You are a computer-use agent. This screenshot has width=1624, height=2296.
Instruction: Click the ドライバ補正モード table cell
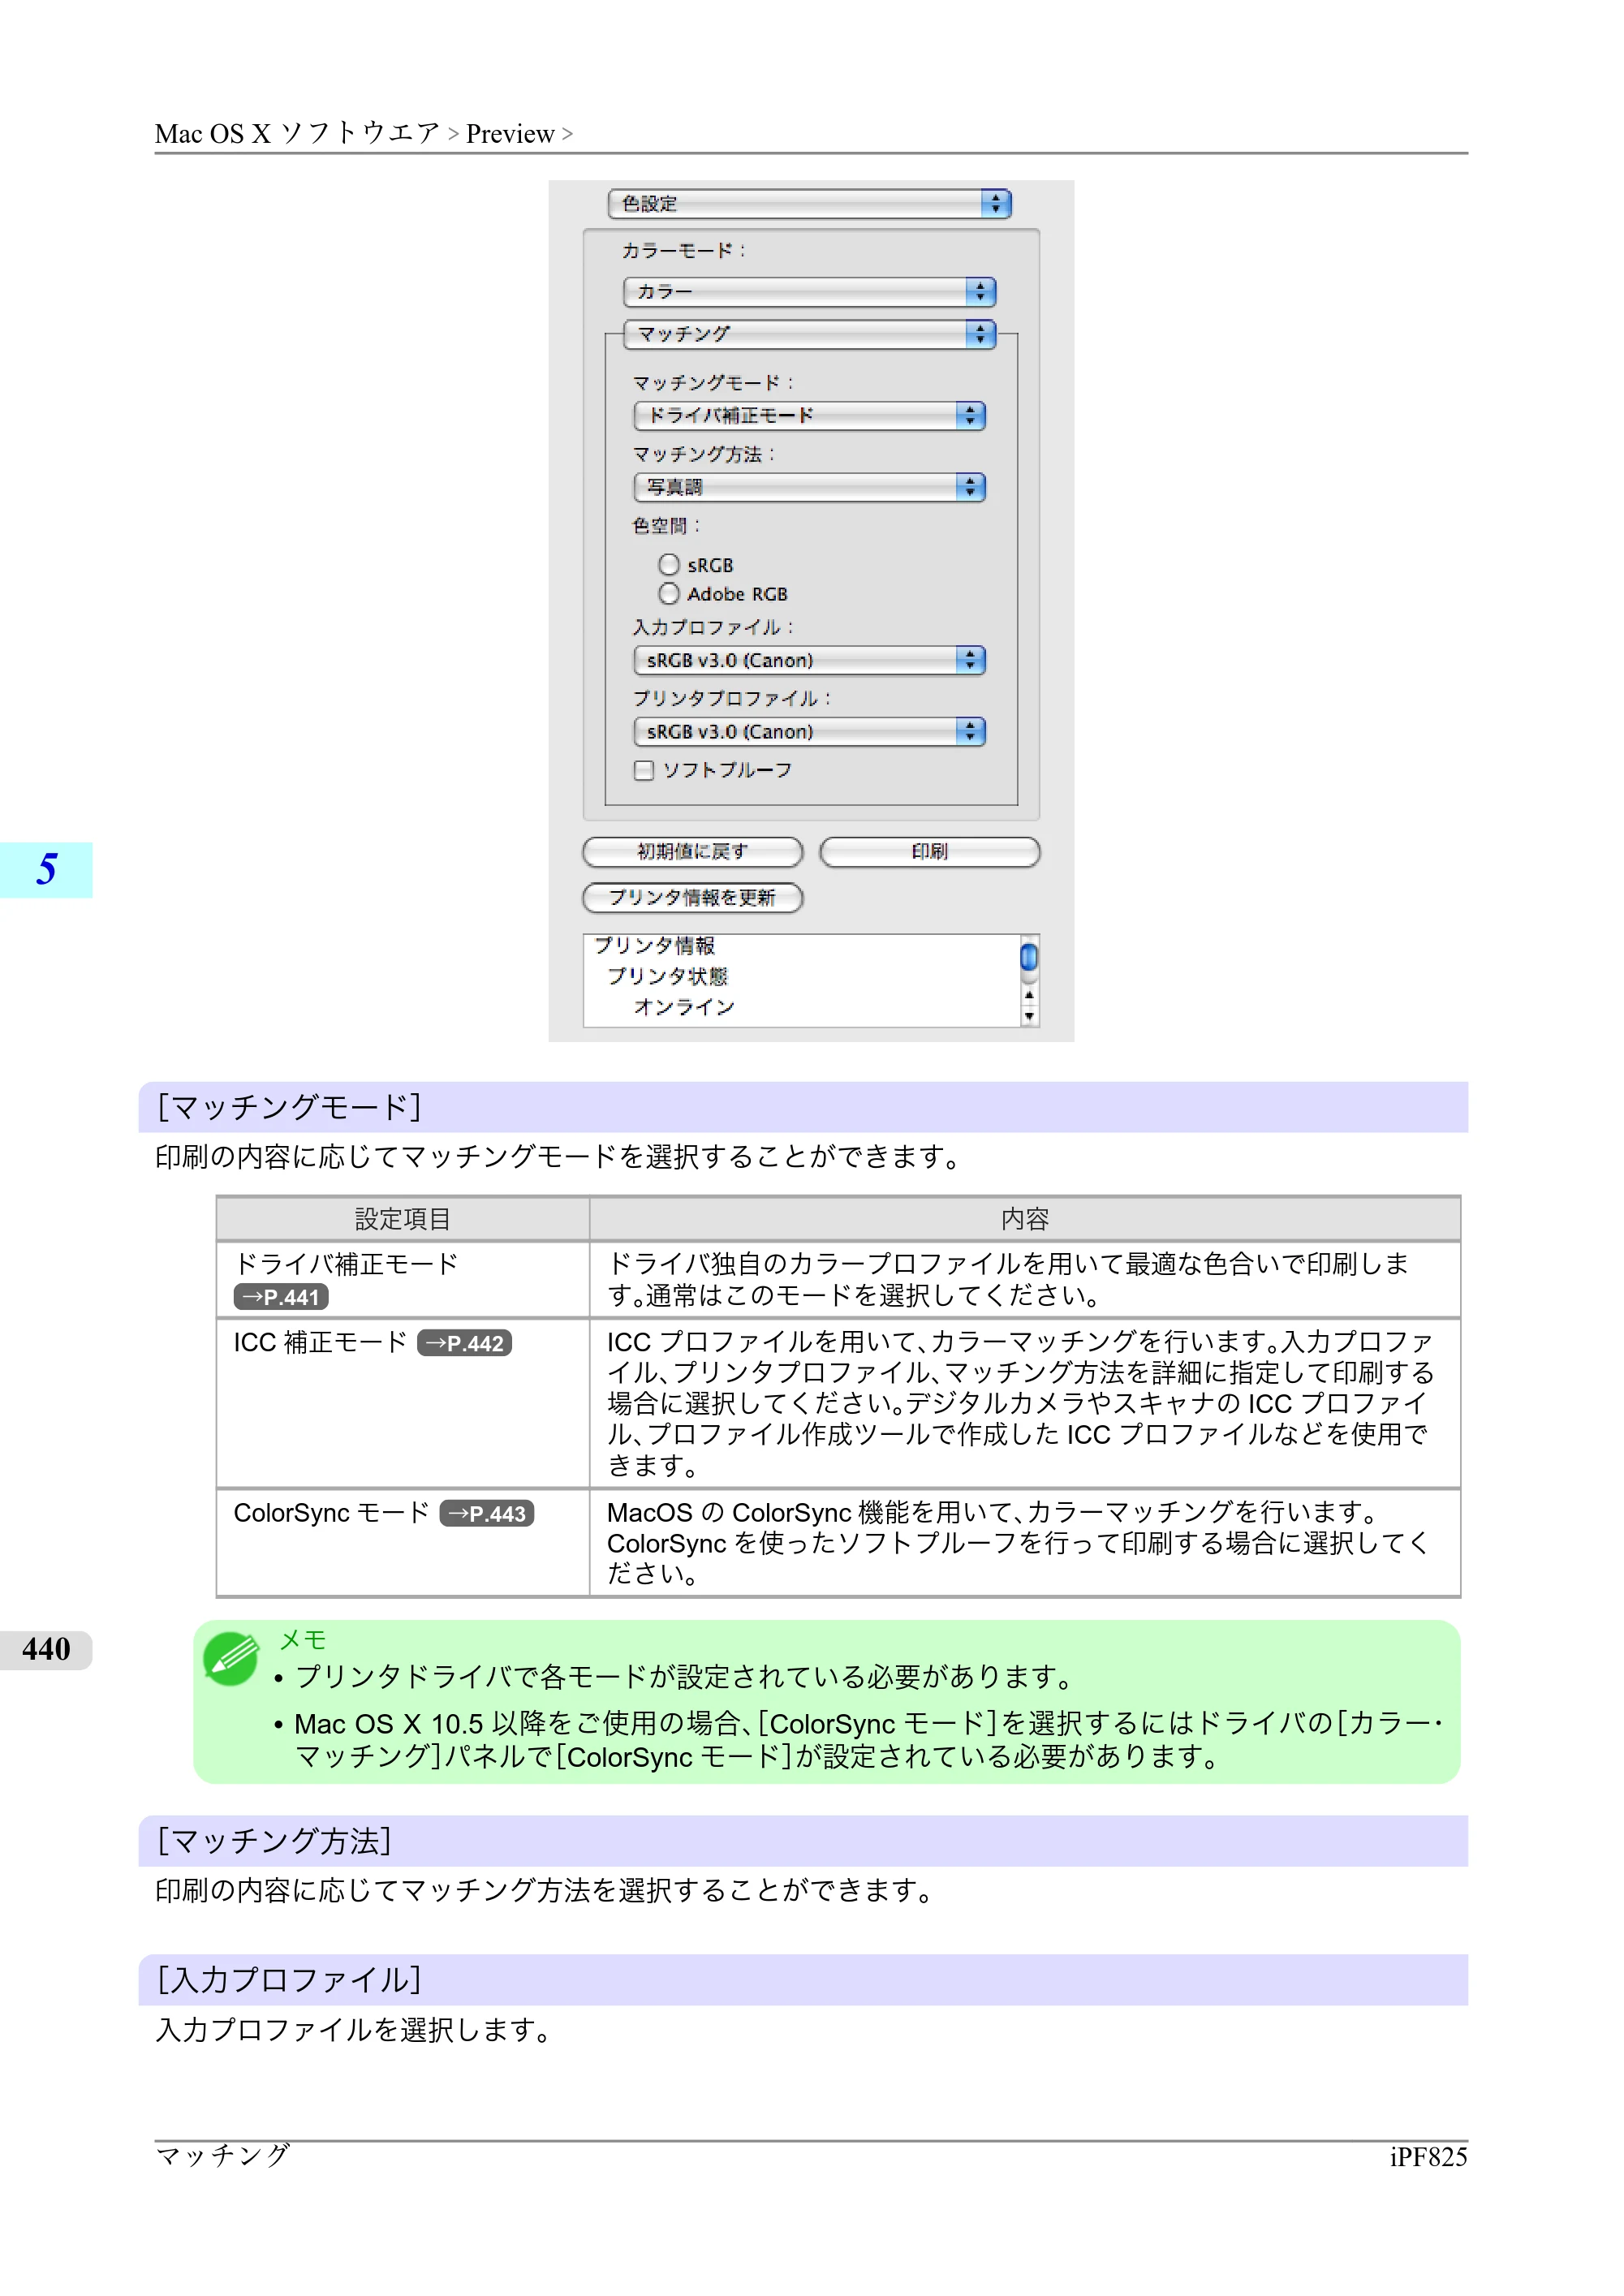tap(402, 1280)
